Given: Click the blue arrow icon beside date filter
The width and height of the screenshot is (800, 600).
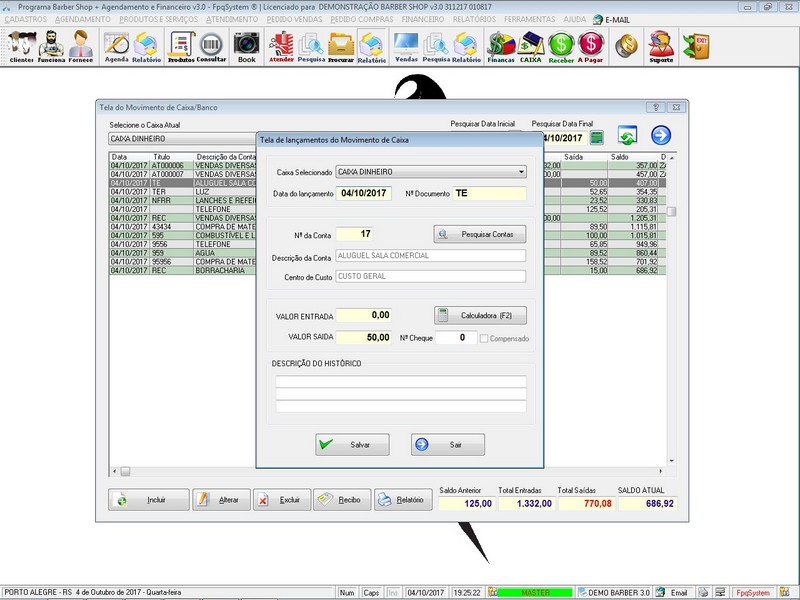Looking at the screenshot, I should [x=661, y=136].
